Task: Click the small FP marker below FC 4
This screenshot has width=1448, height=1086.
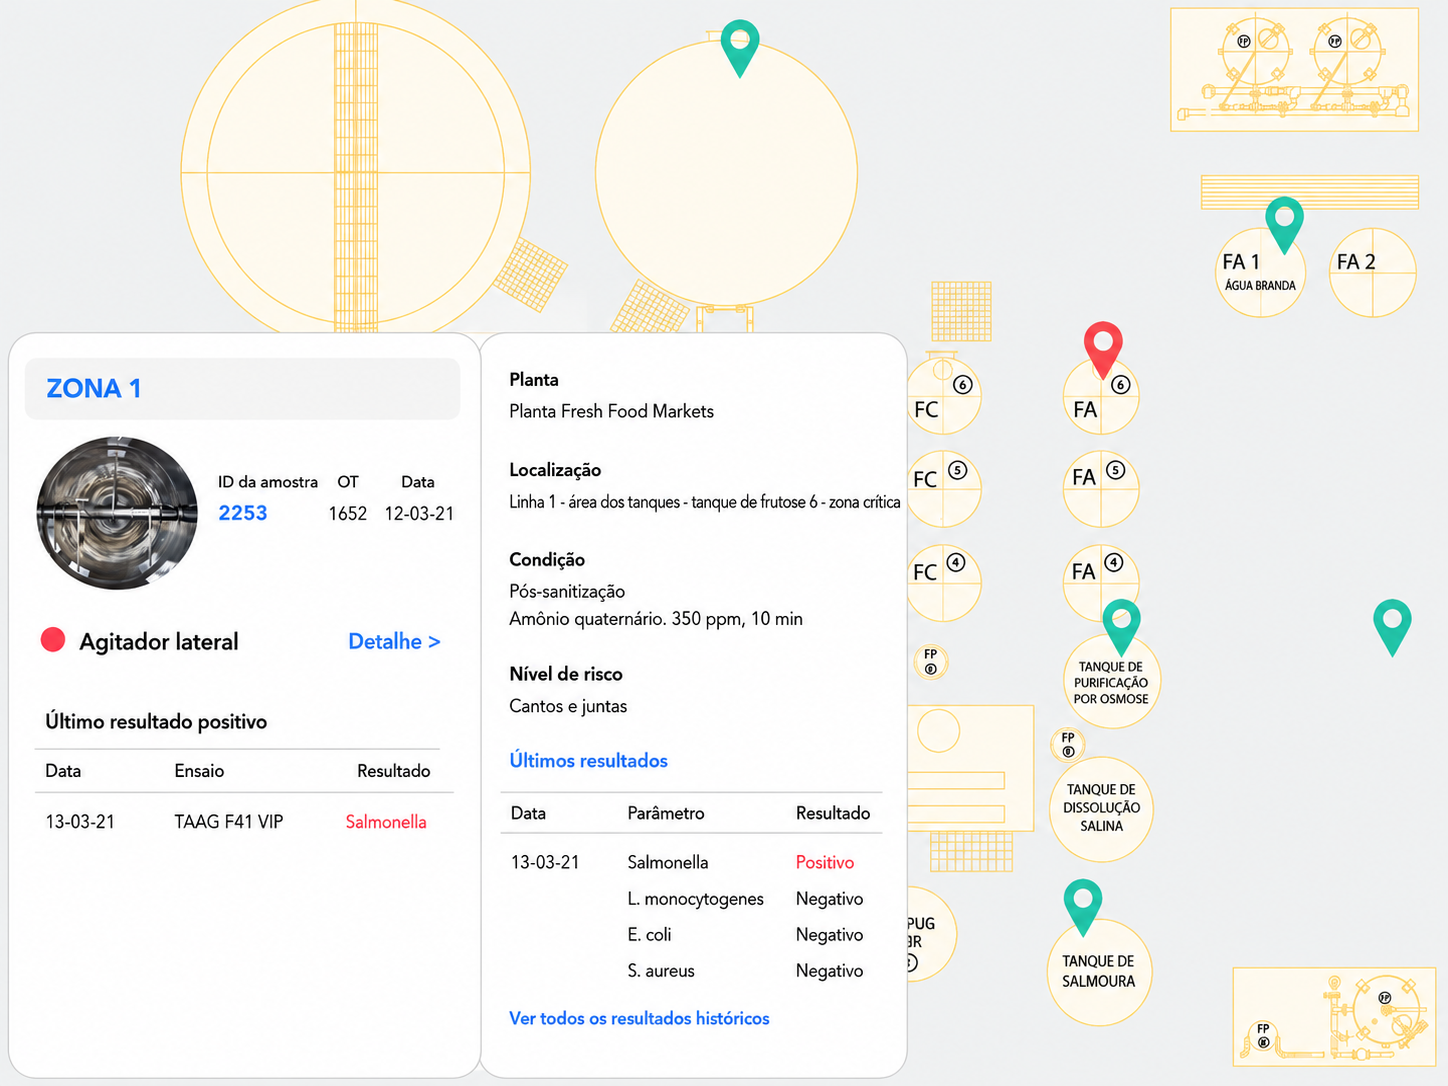Action: (x=931, y=662)
